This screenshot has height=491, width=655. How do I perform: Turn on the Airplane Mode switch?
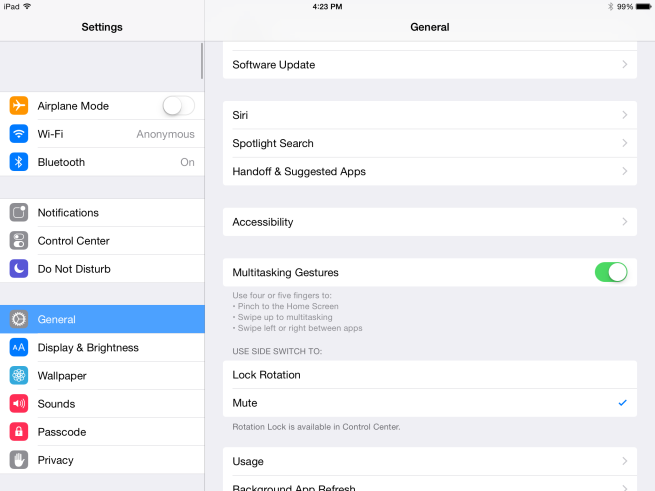tap(178, 106)
